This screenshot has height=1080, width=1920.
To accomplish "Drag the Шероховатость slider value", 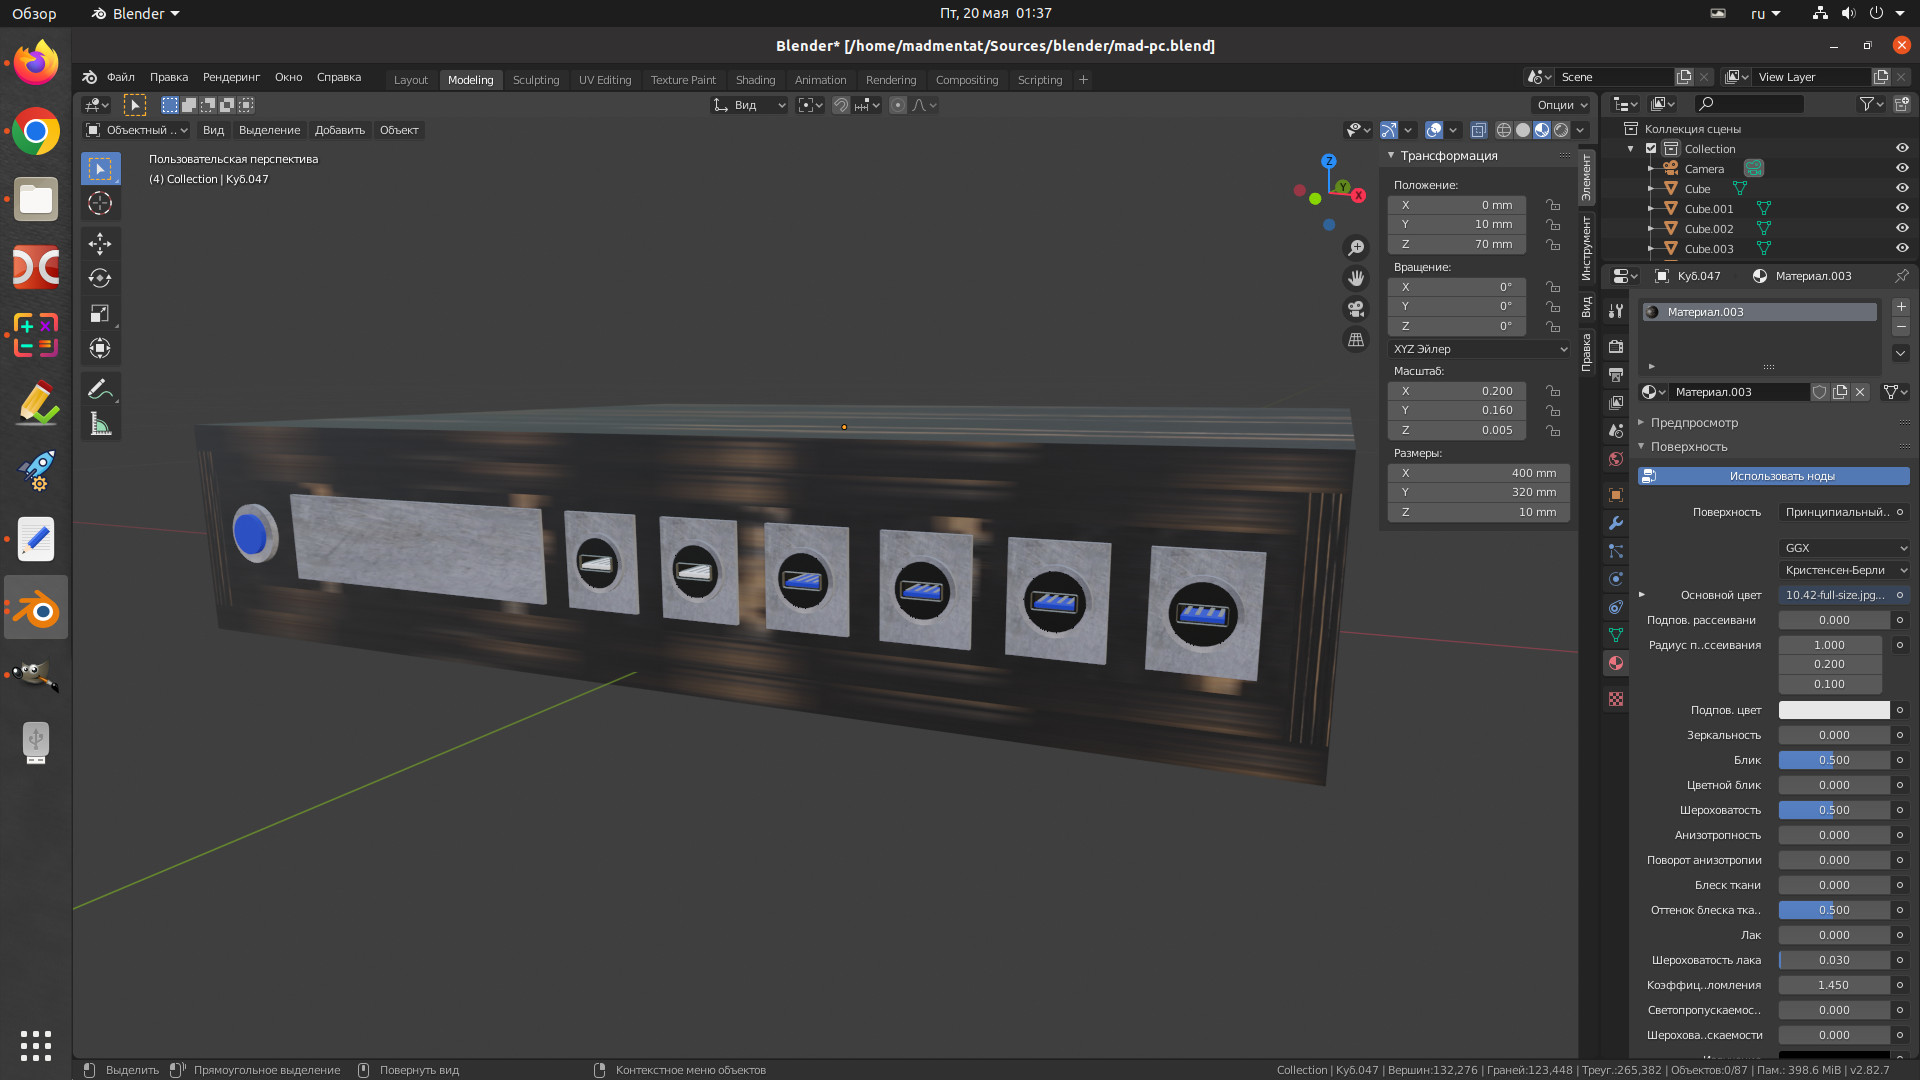I will (1832, 808).
